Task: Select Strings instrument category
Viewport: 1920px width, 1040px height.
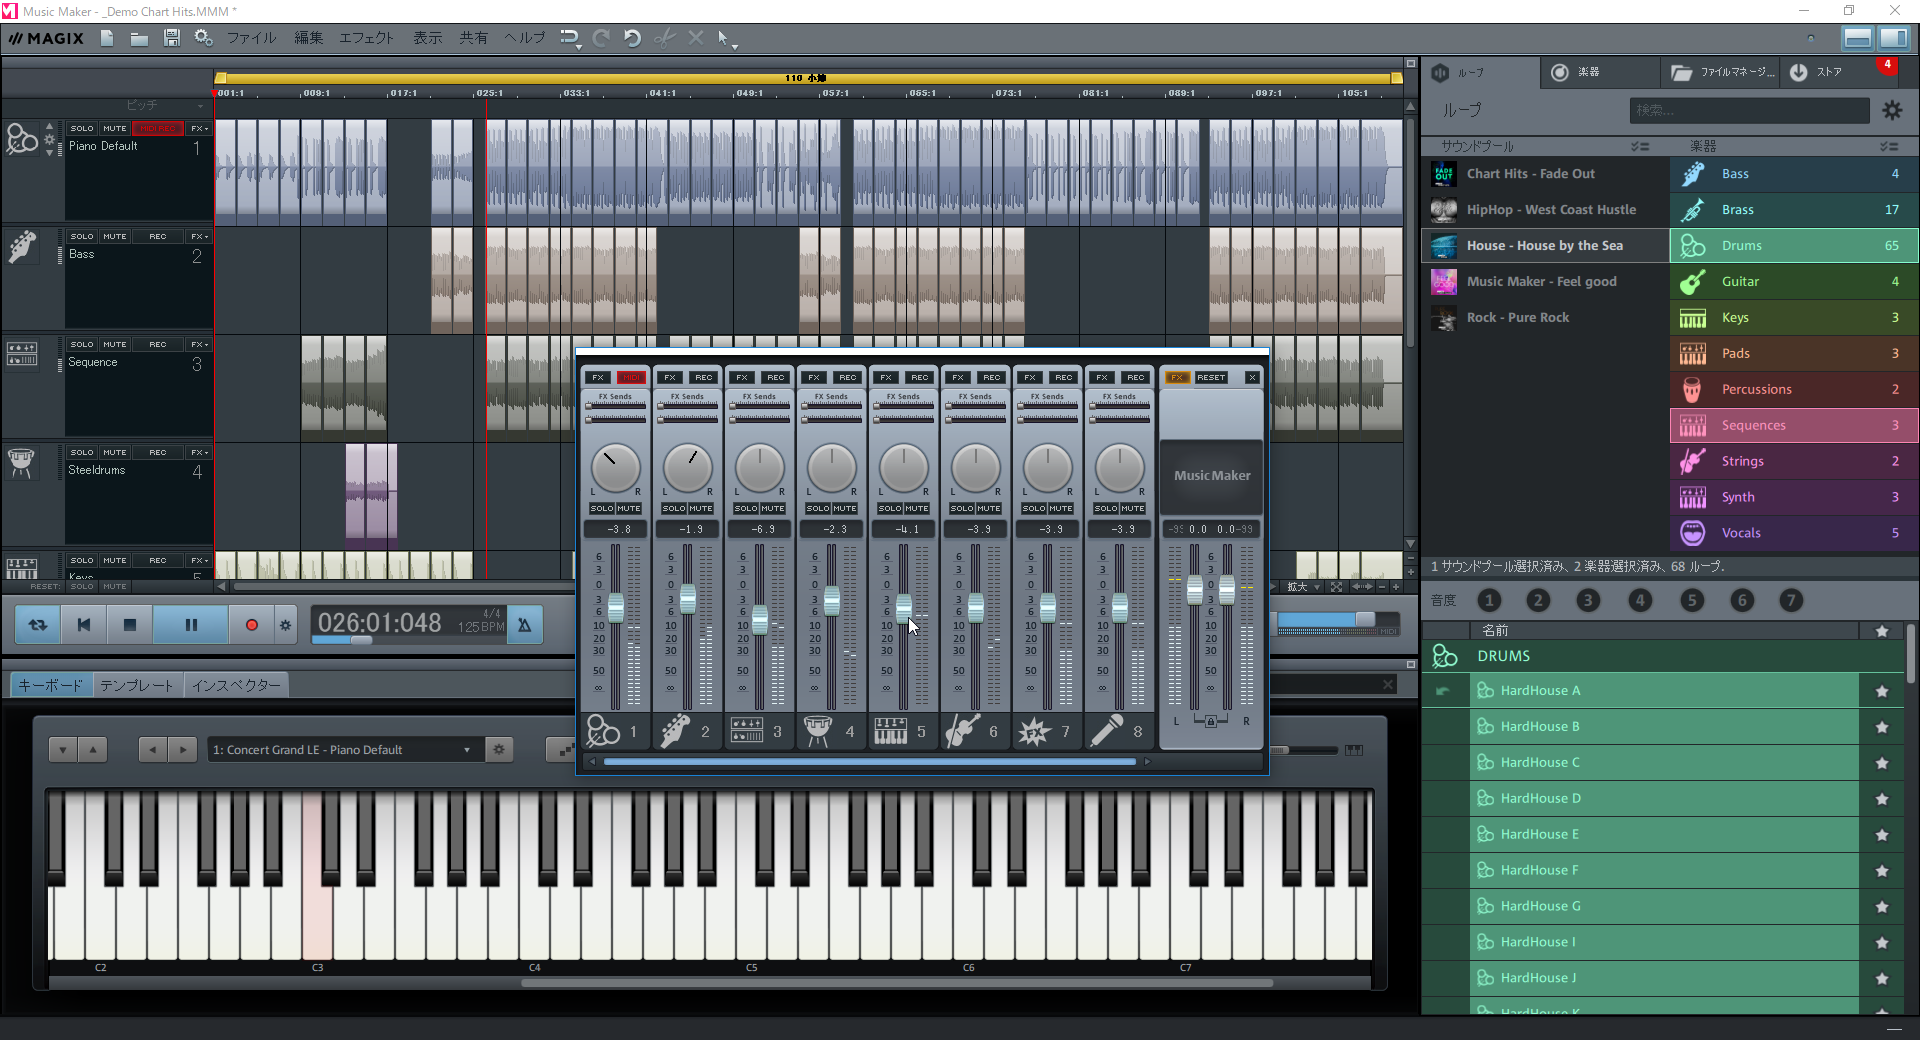Action: [1794, 462]
